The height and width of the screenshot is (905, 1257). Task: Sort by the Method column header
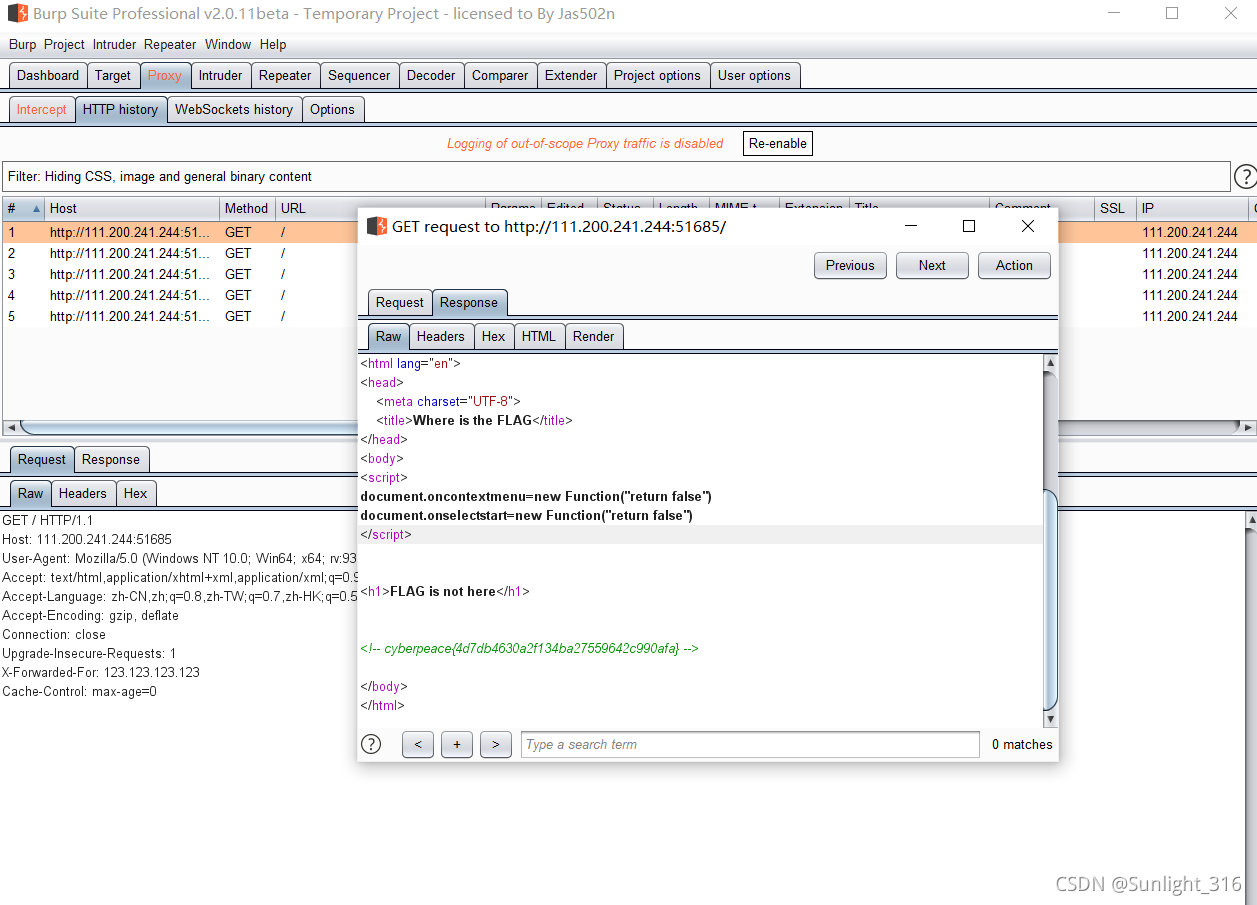[247, 209]
